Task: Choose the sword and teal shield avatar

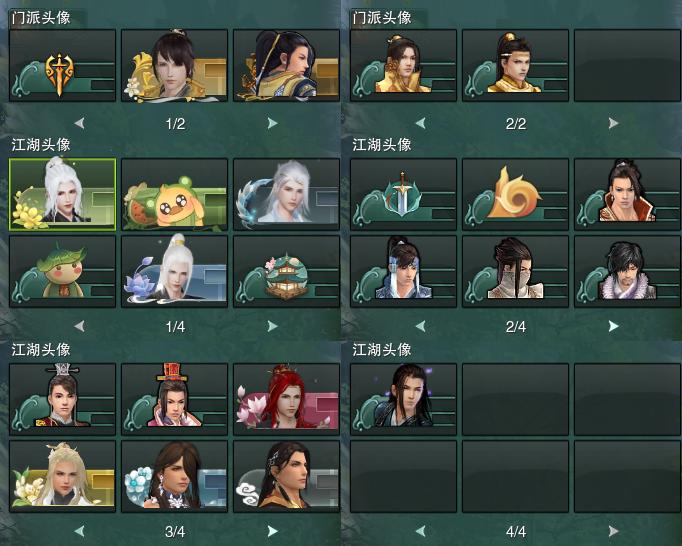Action: click(x=403, y=194)
